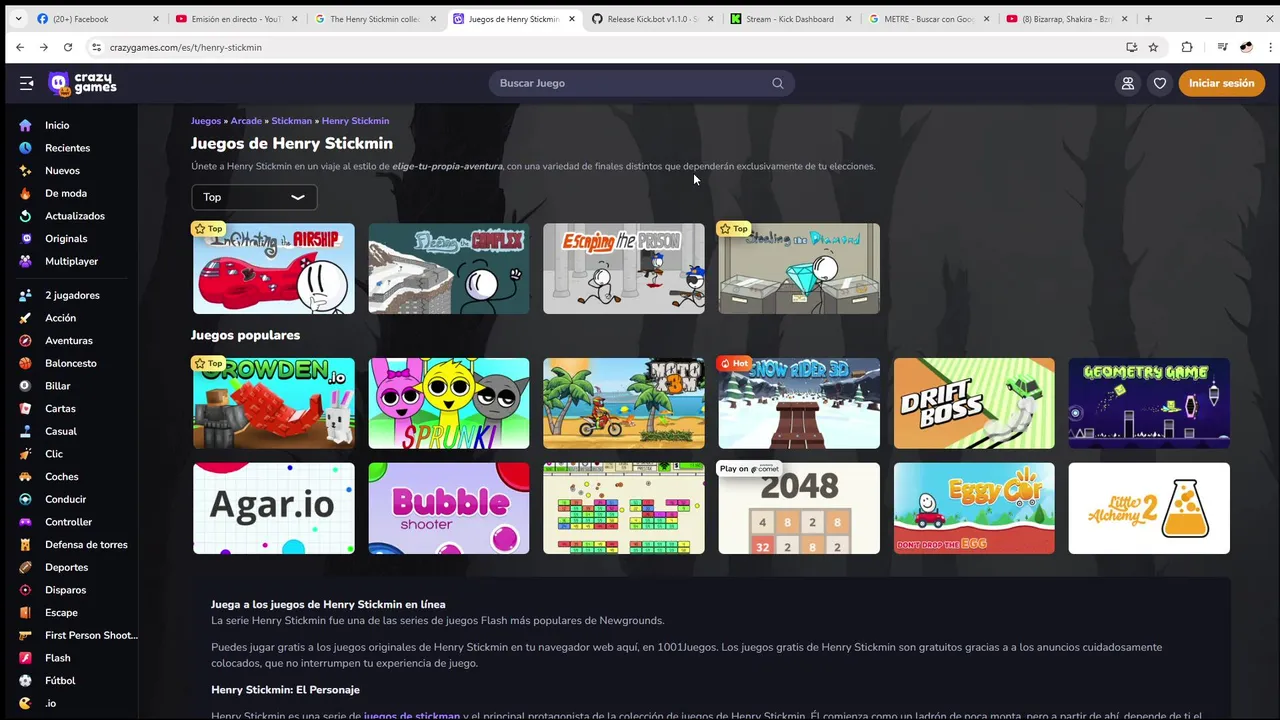Open juegos de stickman text link
Screen dimensions: 1280x720
412,715
